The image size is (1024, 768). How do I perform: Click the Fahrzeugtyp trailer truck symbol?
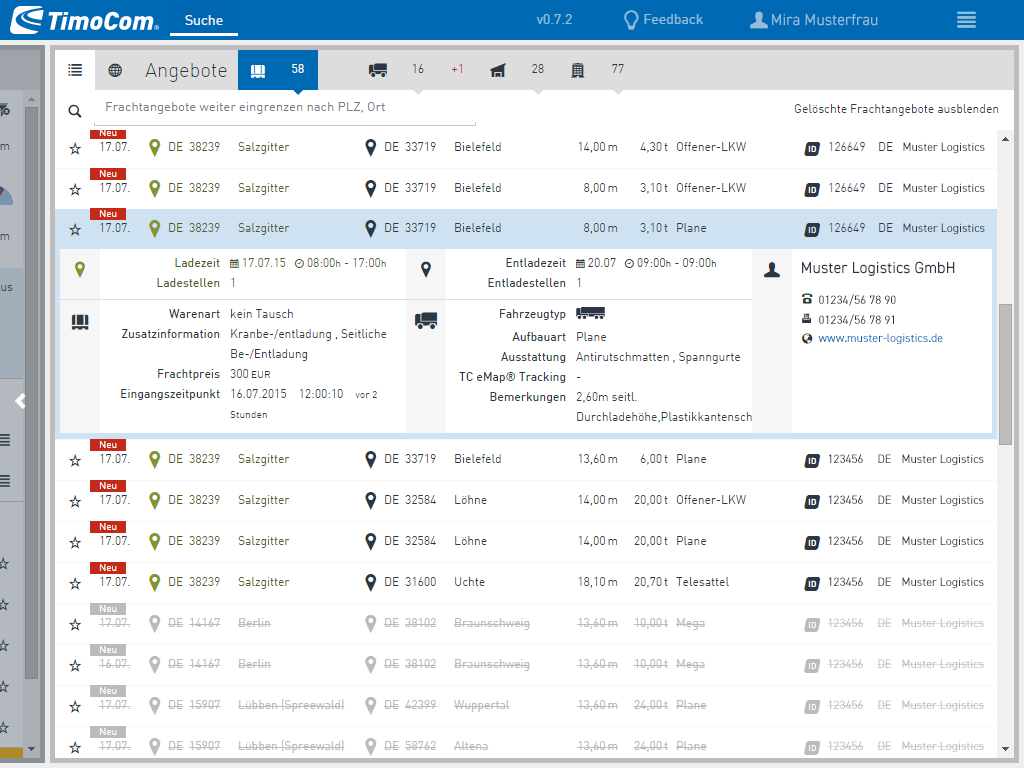click(x=590, y=313)
